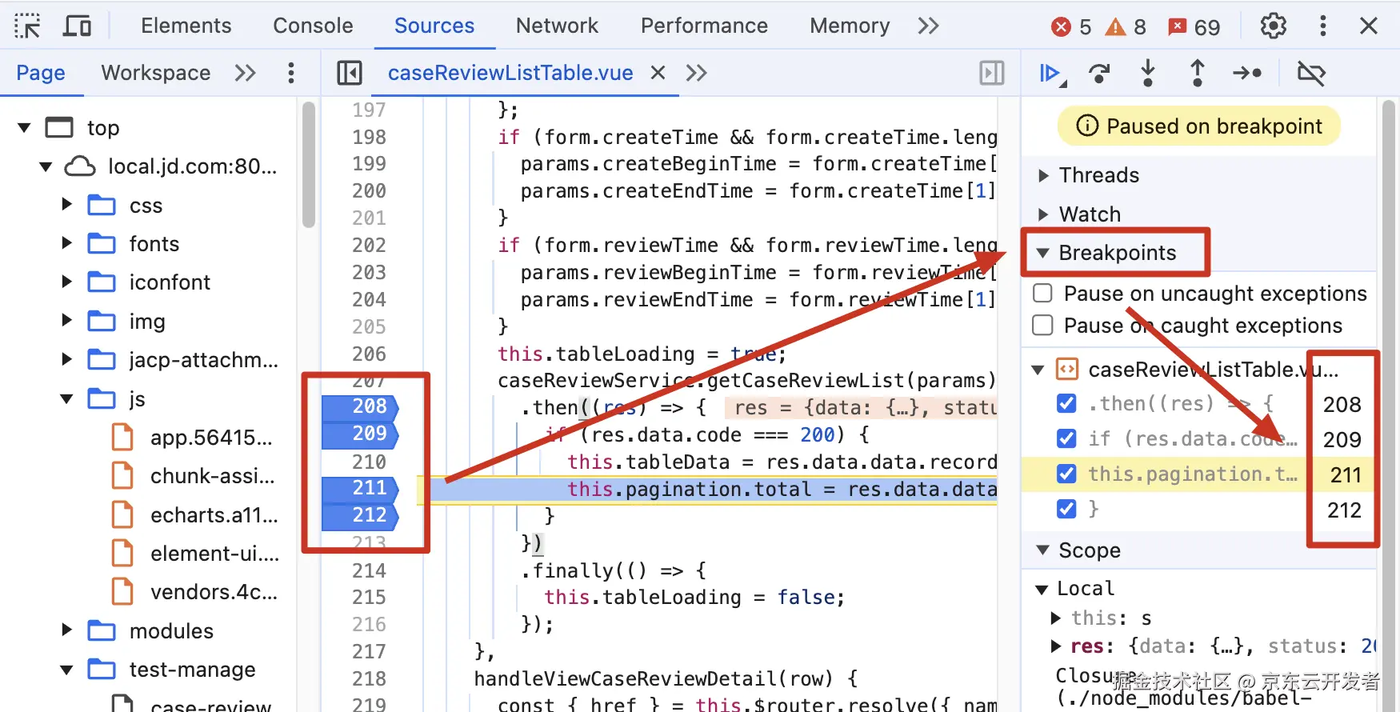Close the DevTools panel

(x=1368, y=26)
